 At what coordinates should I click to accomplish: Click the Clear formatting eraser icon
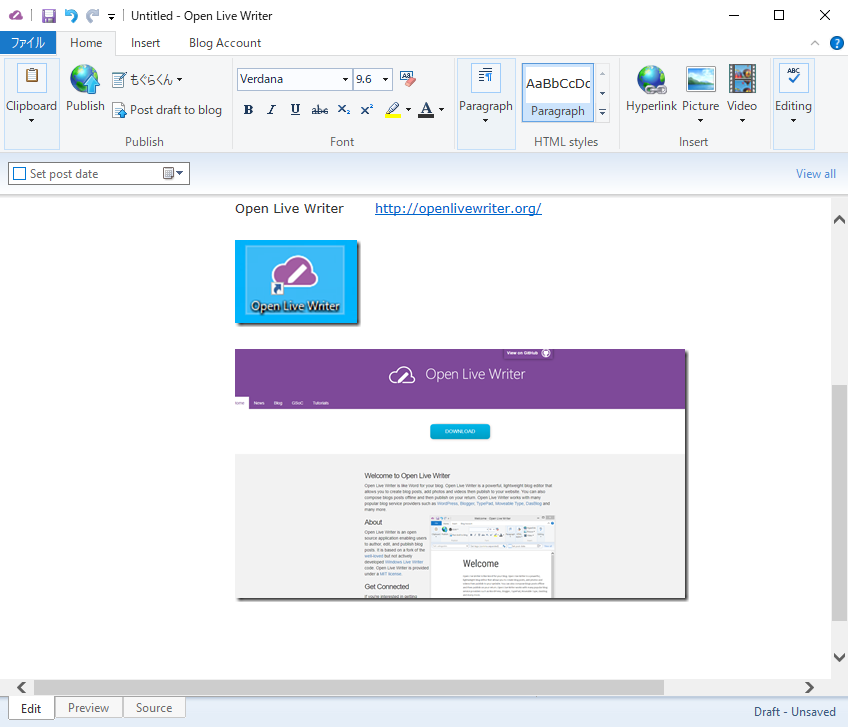point(408,78)
